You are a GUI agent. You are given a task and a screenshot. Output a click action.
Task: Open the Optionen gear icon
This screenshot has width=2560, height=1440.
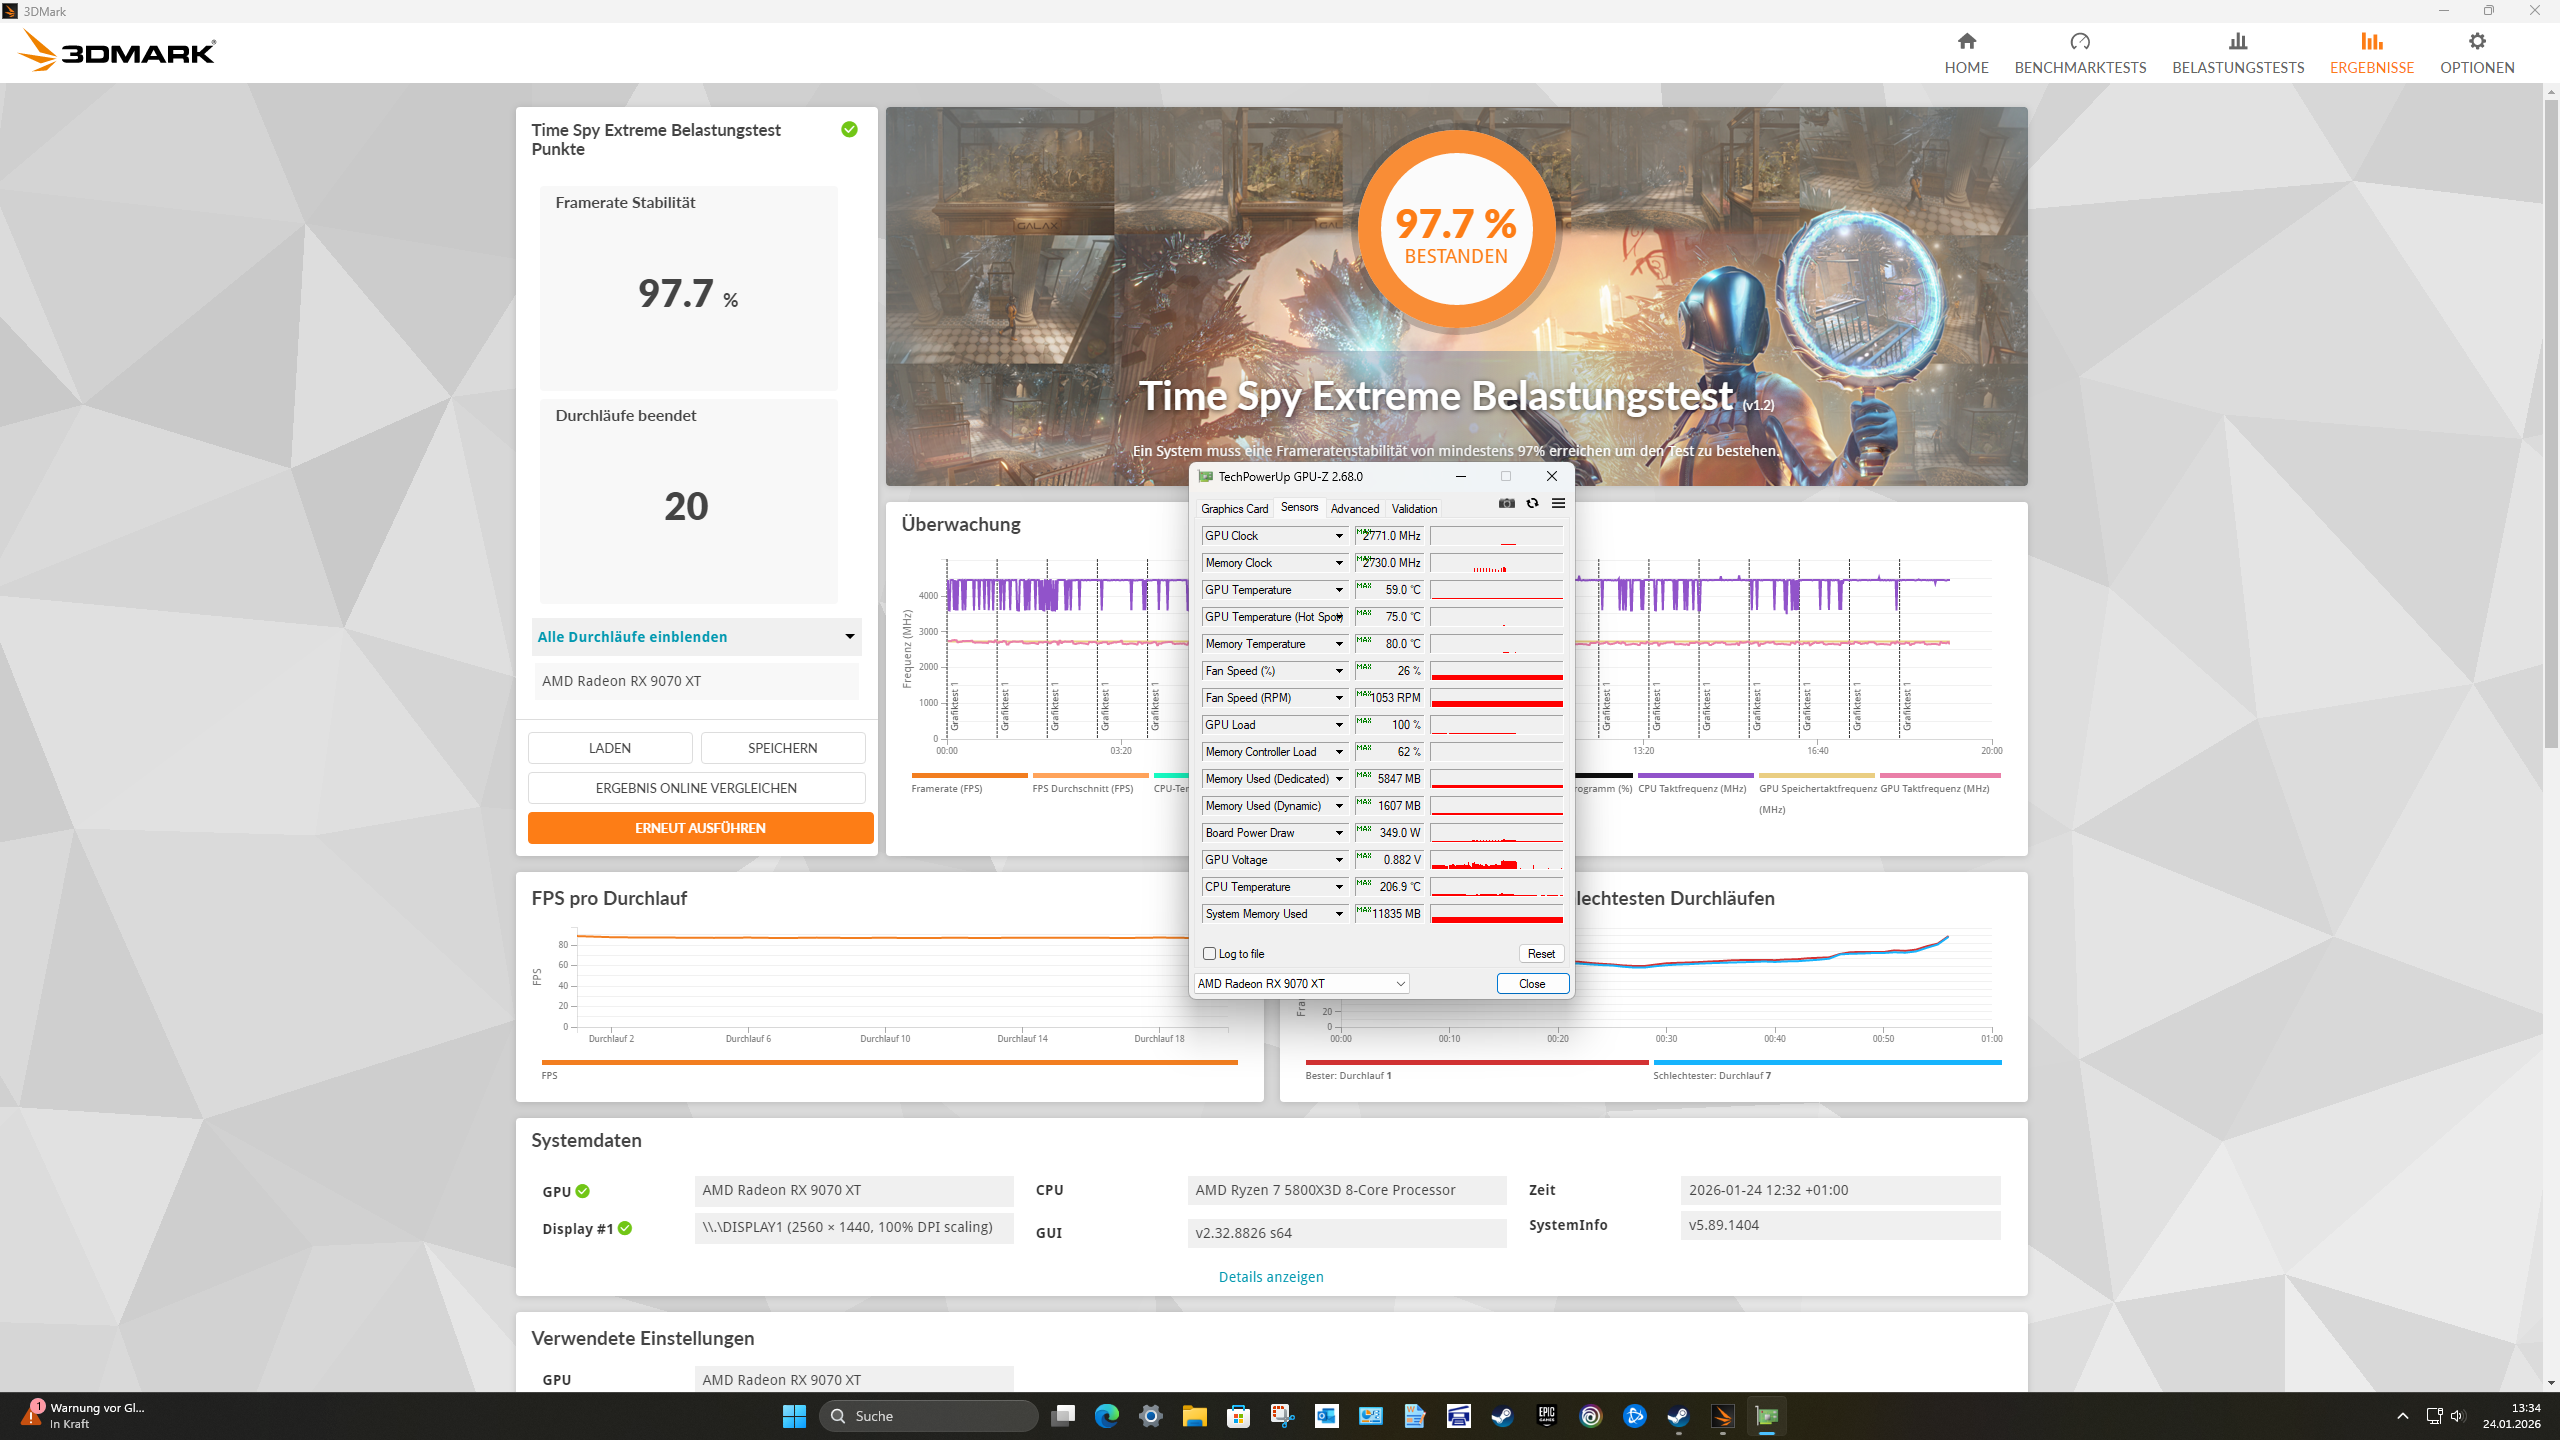(x=2477, y=42)
